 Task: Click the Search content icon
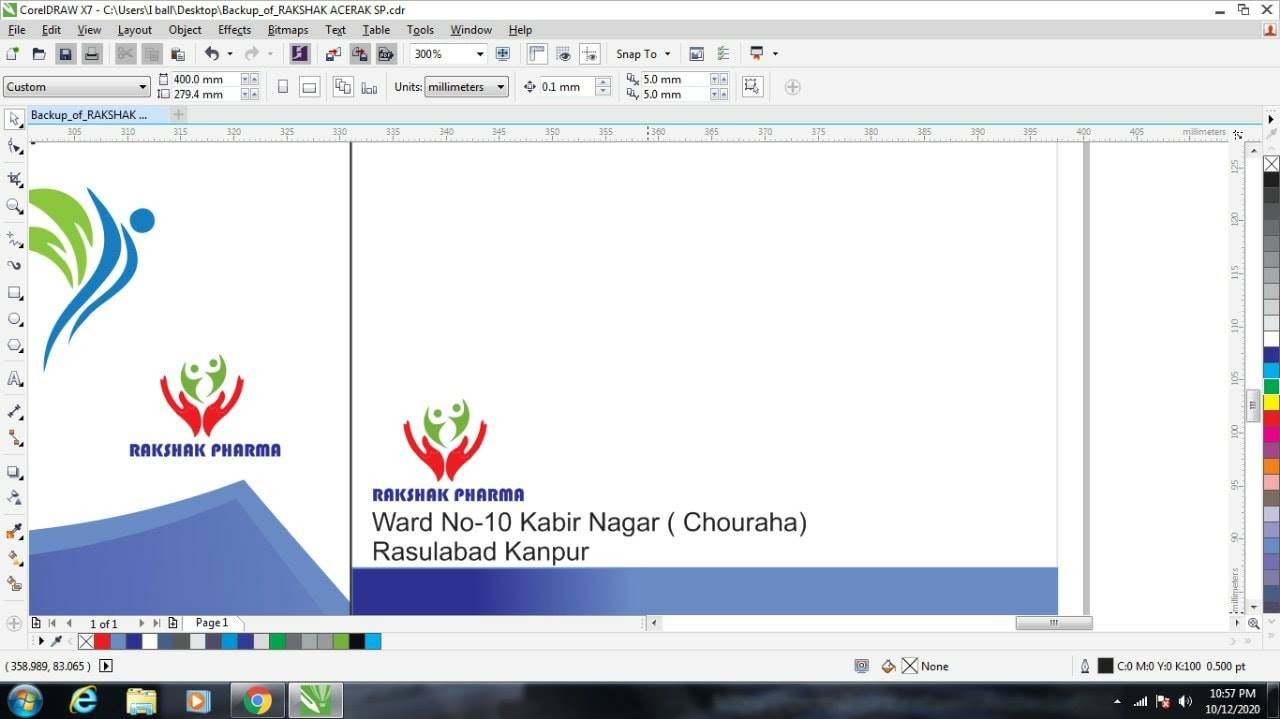(x=300, y=54)
